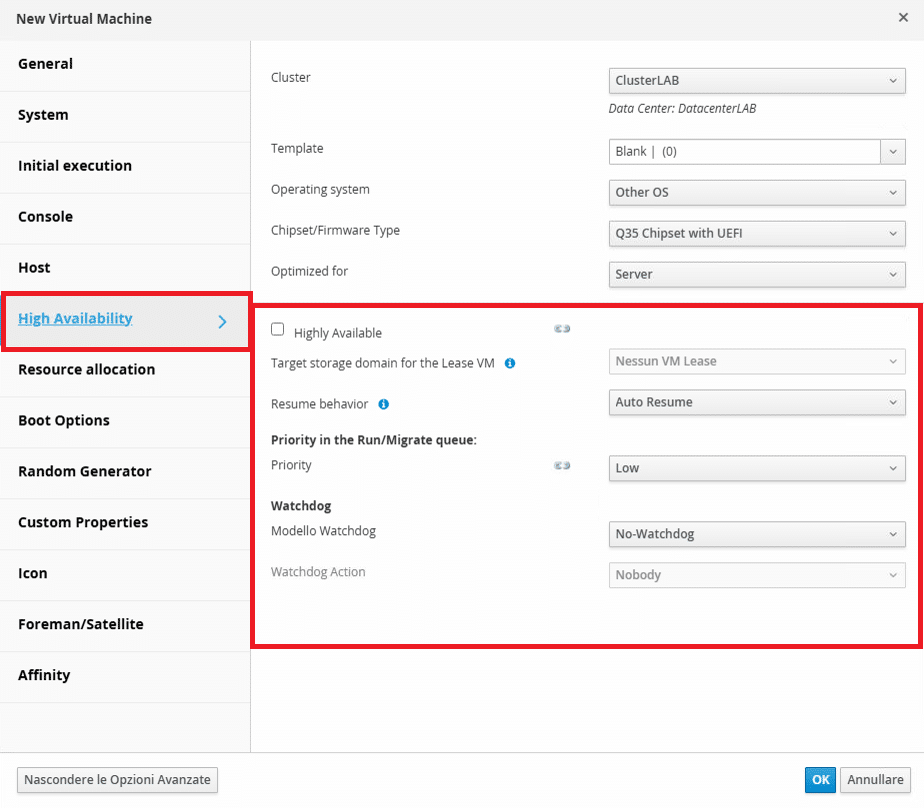Click link icon beside Priority label
The height and width of the screenshot is (808, 924).
coord(562,466)
